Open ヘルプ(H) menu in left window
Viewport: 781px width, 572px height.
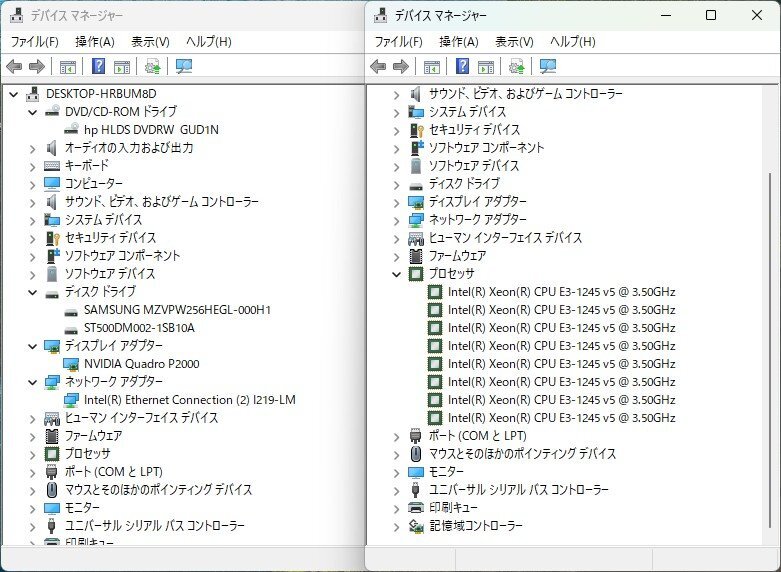coord(209,42)
